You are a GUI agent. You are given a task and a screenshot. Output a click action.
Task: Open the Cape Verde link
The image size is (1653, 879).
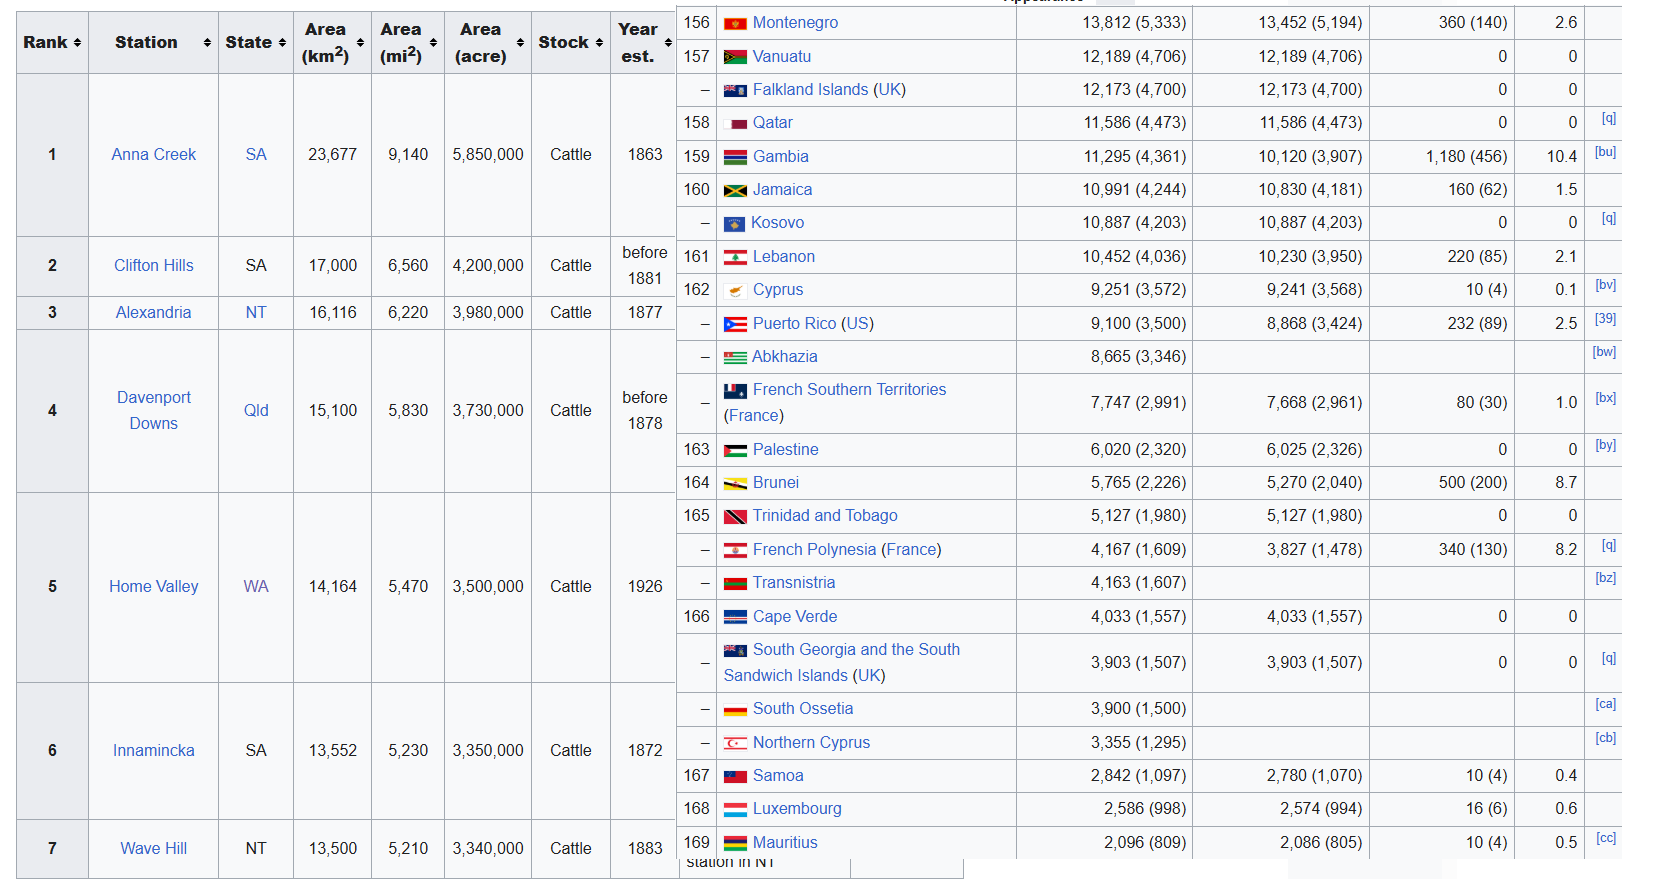coord(795,617)
